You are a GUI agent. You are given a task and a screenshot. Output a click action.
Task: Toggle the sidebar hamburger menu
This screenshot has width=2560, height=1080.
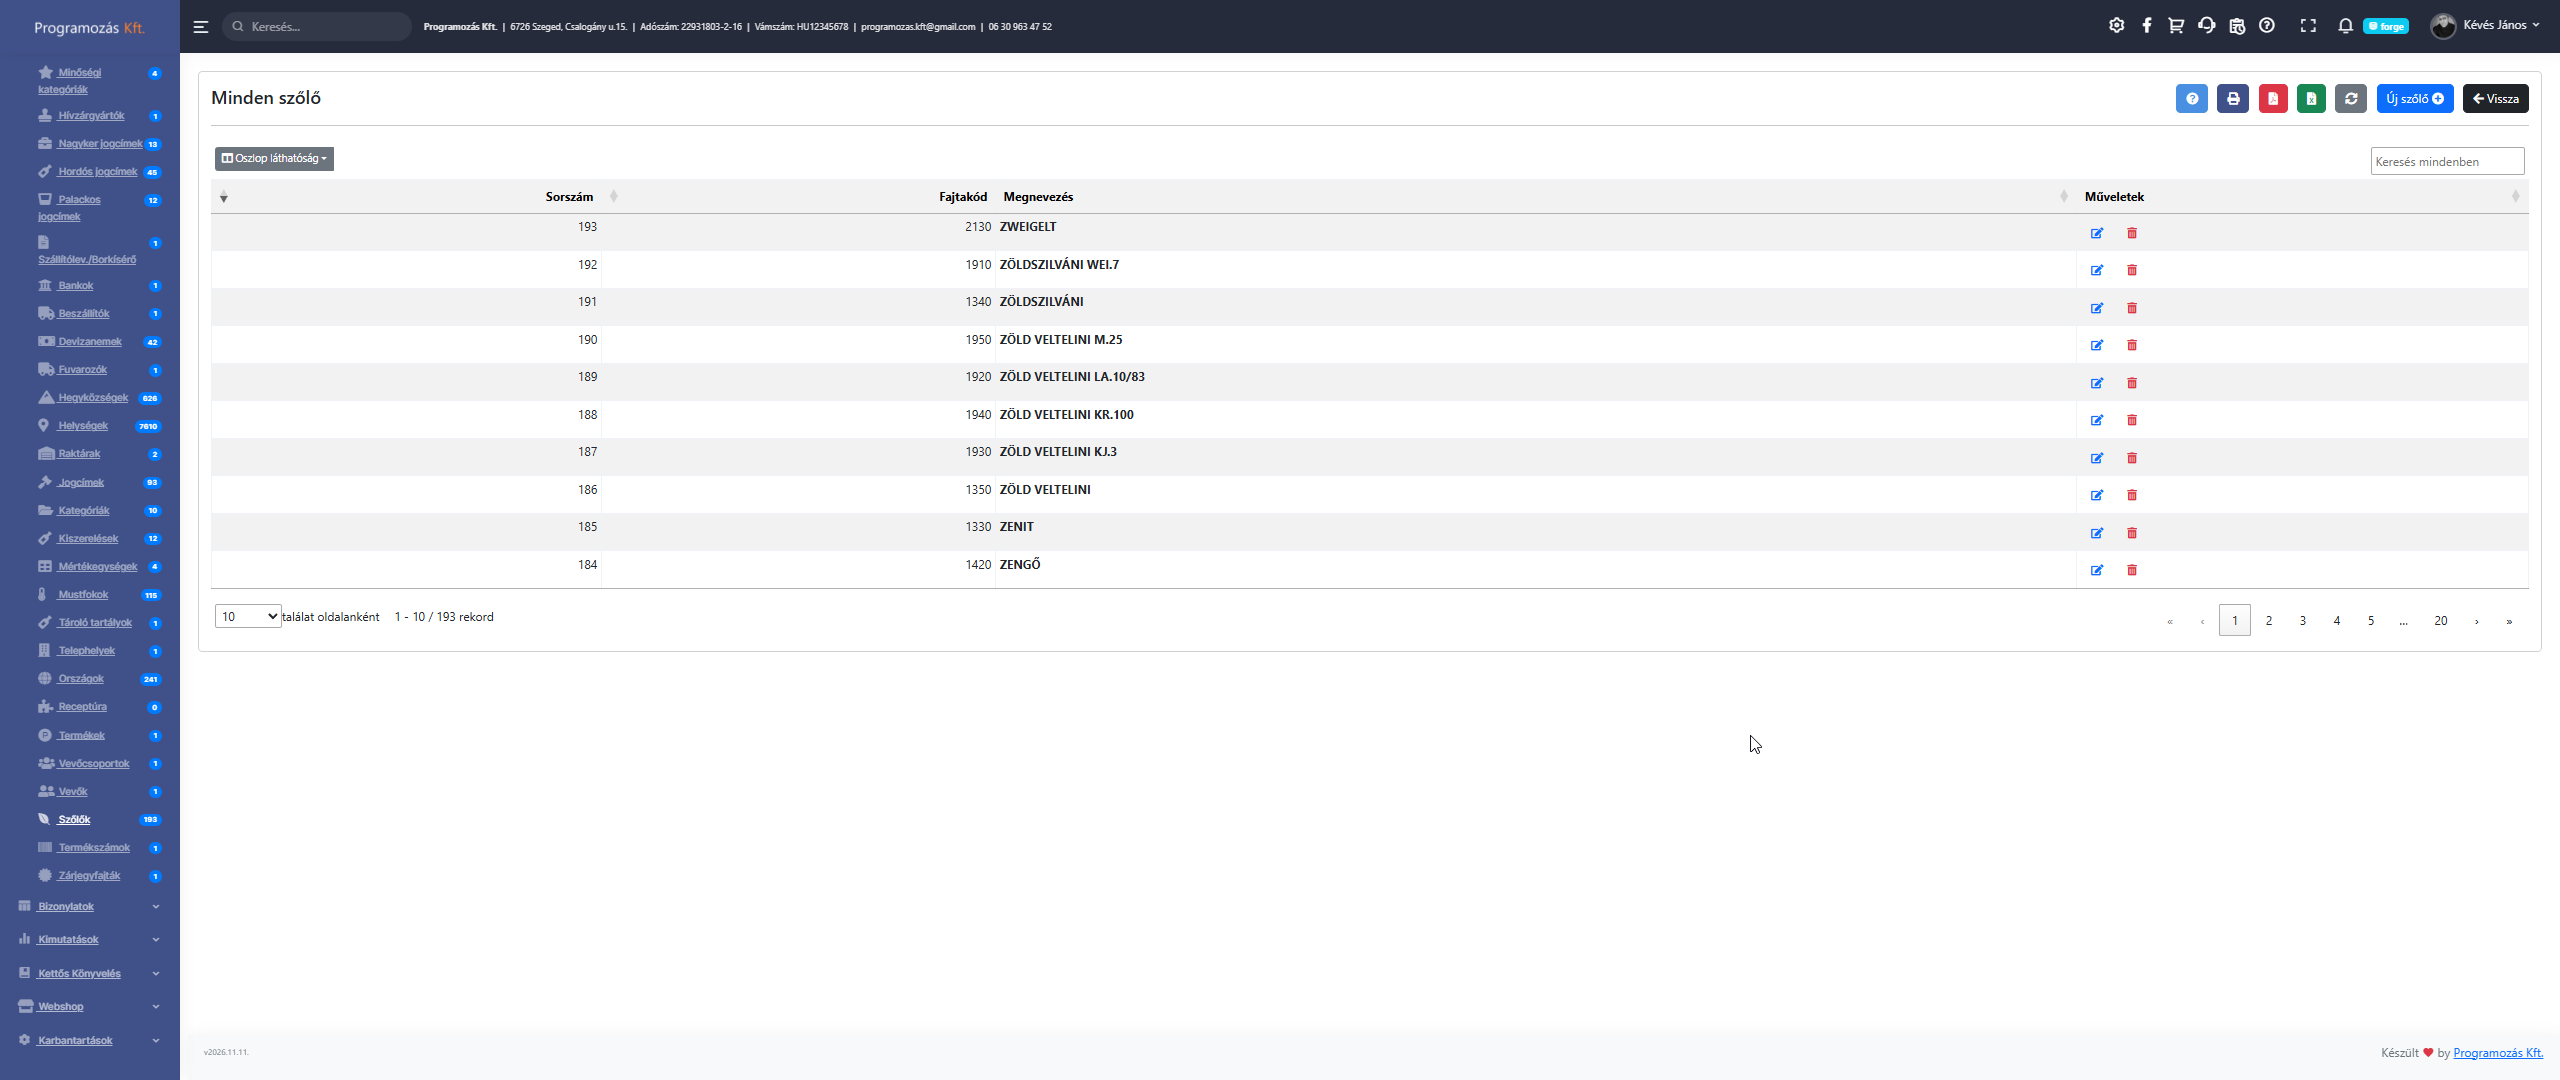(201, 27)
